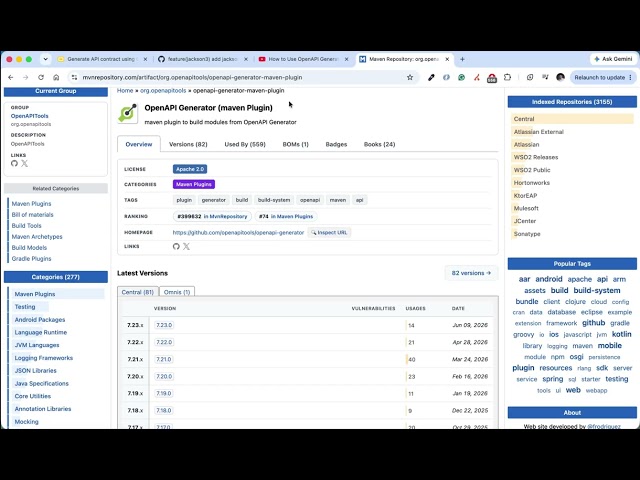Open Bill of materials related category
The image size is (640, 480).
tap(33, 215)
